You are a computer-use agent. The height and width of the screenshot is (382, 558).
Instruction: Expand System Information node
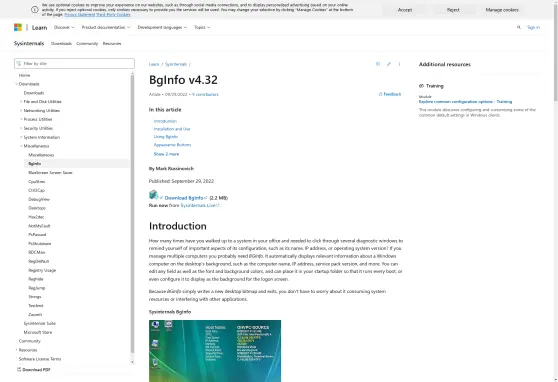coord(21,137)
